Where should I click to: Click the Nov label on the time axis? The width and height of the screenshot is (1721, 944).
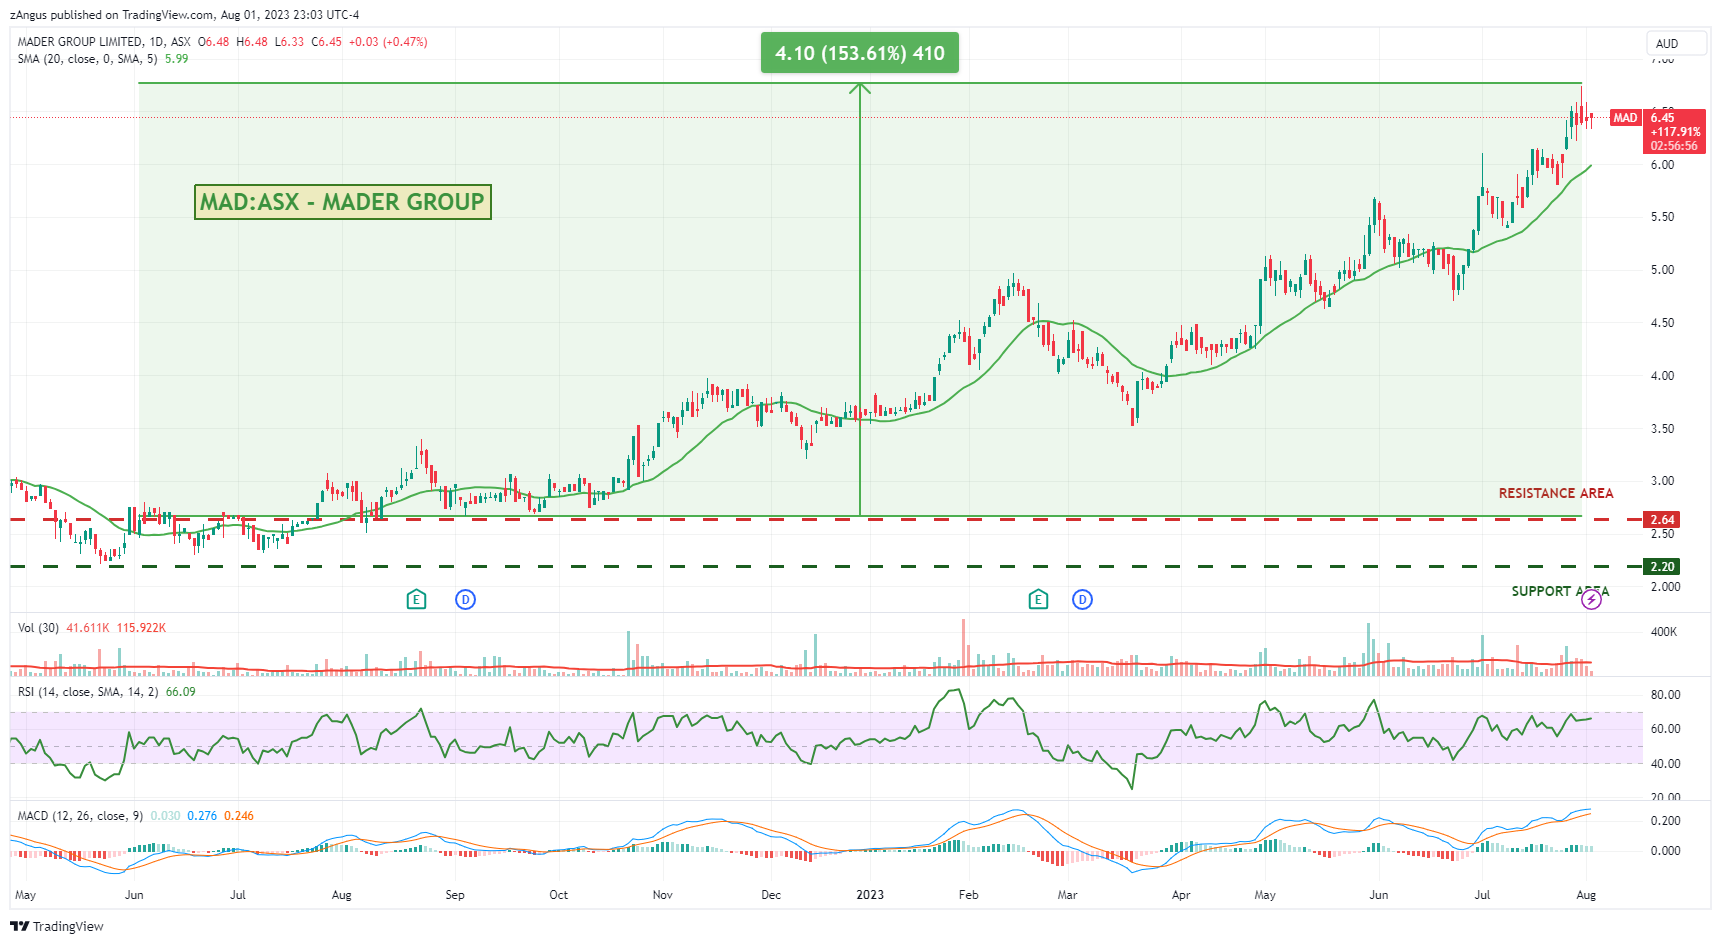pos(662,895)
